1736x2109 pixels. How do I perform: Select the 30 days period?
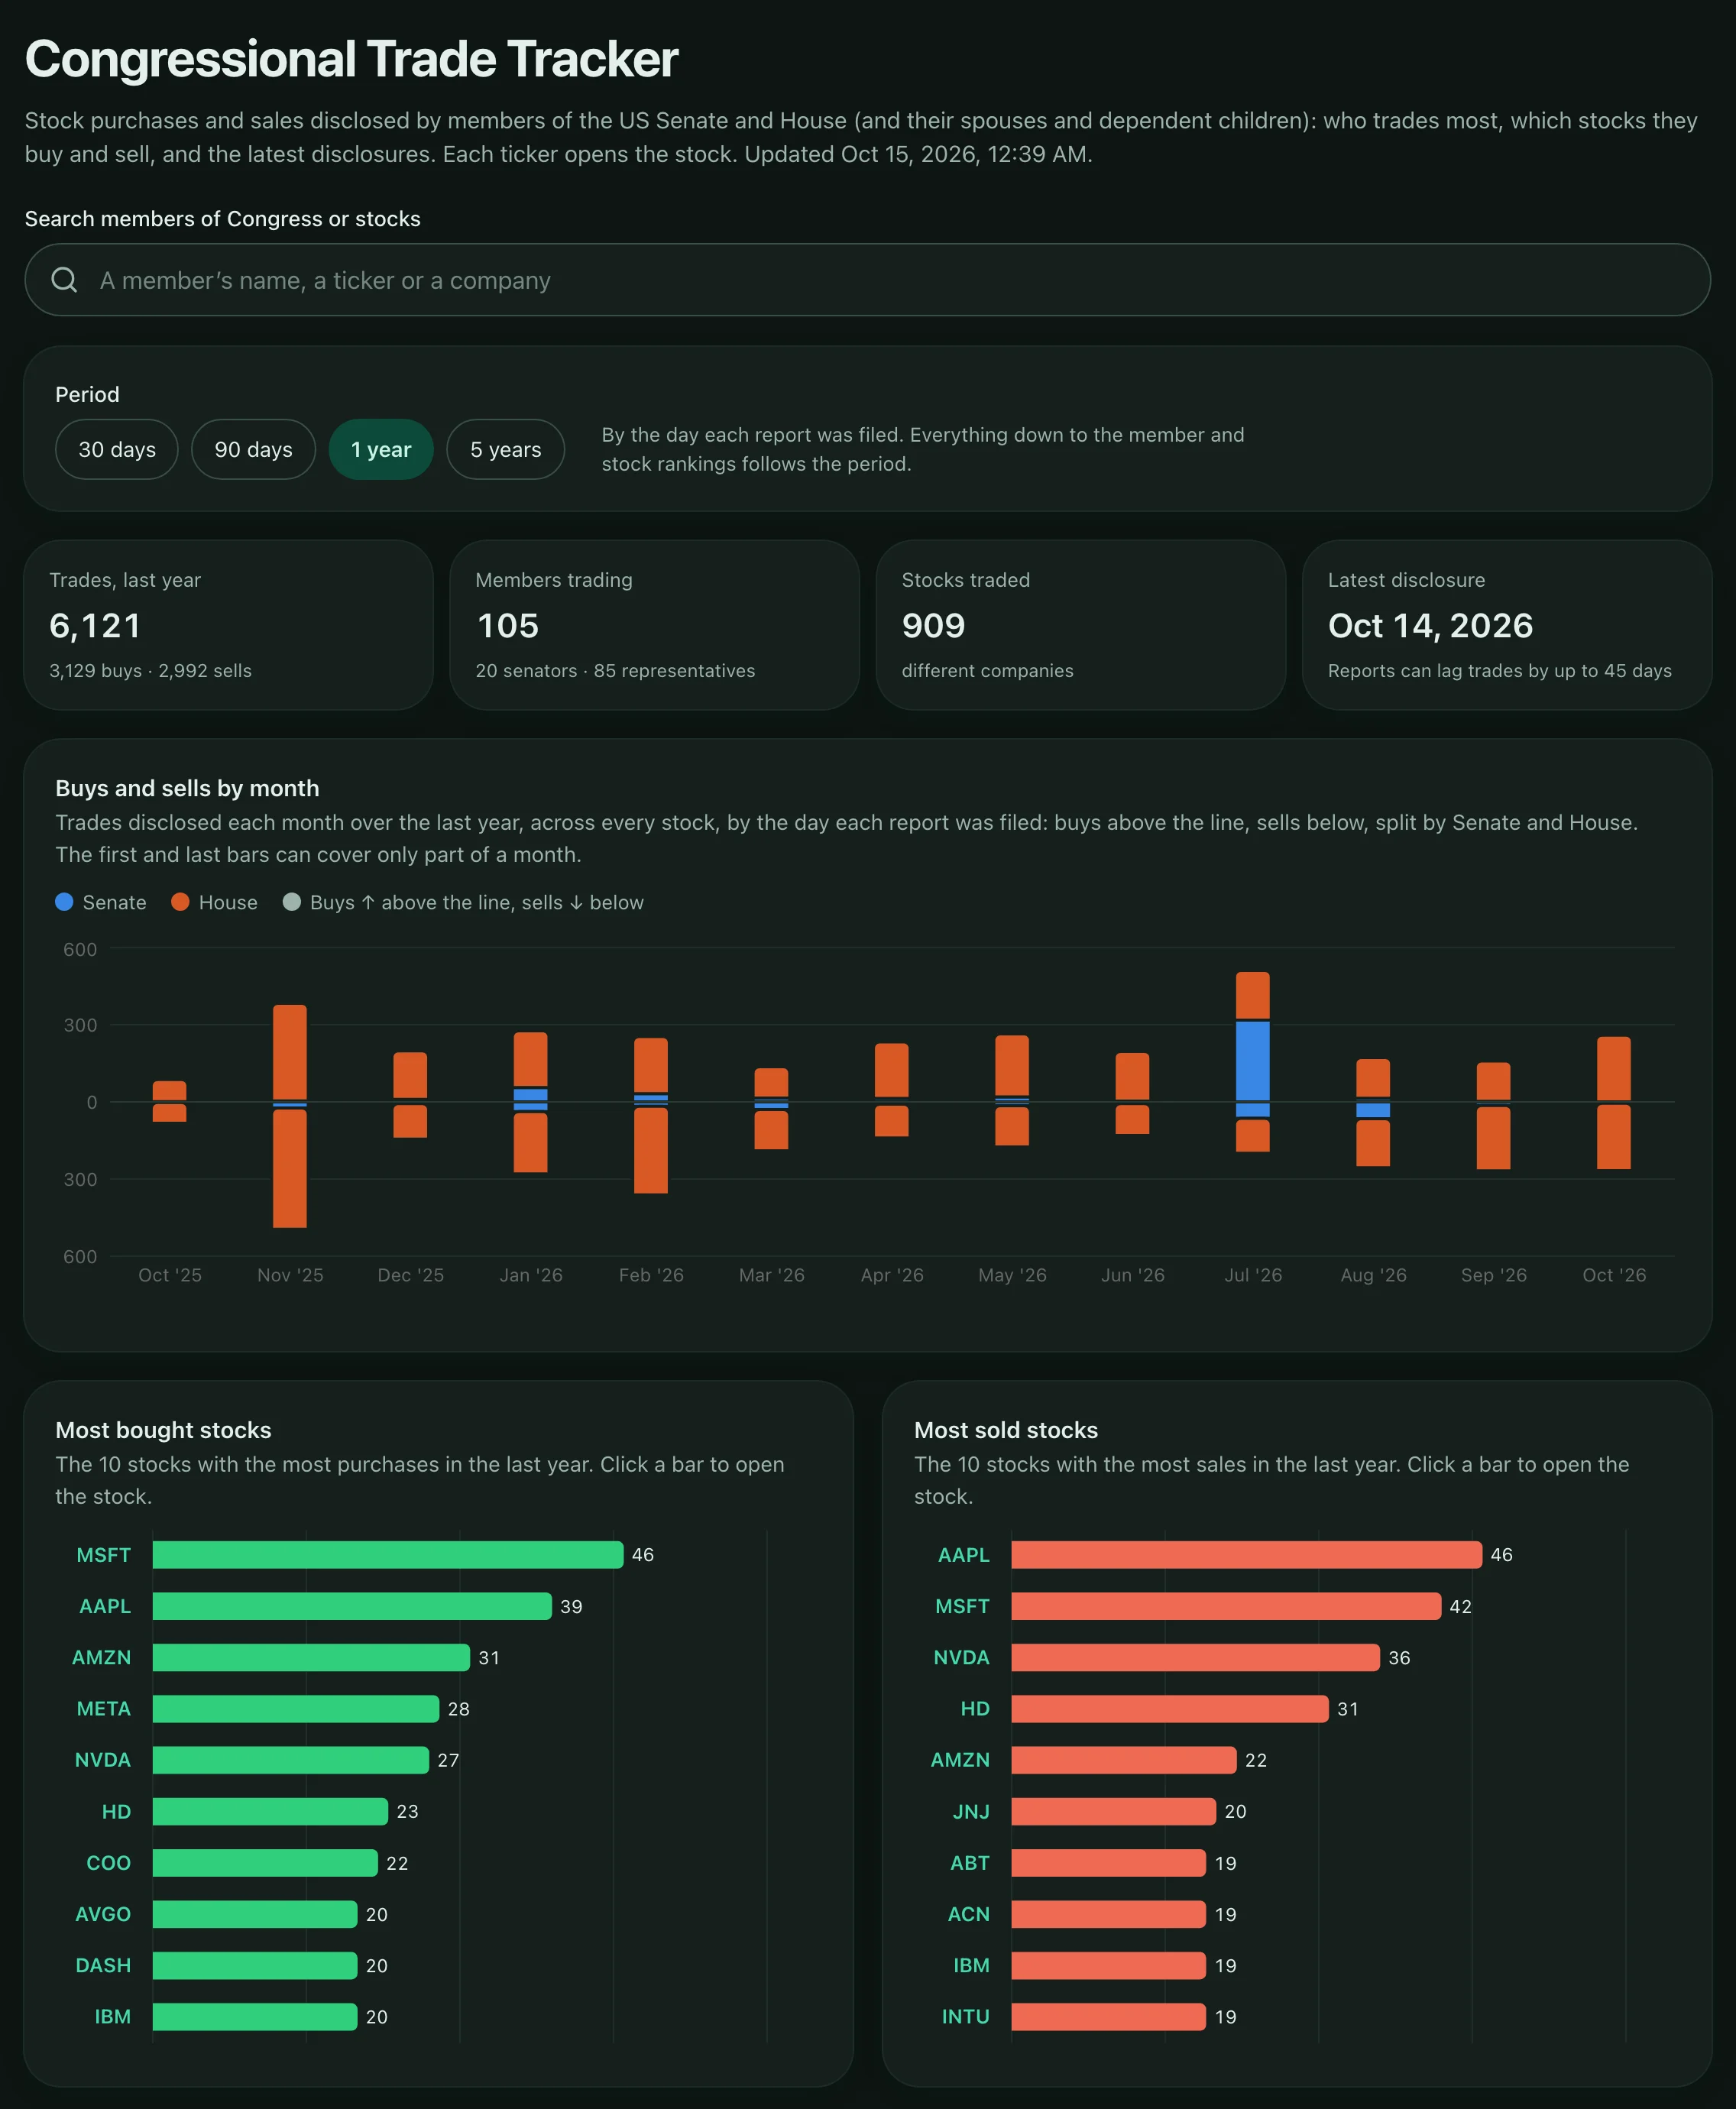pyautogui.click(x=117, y=449)
